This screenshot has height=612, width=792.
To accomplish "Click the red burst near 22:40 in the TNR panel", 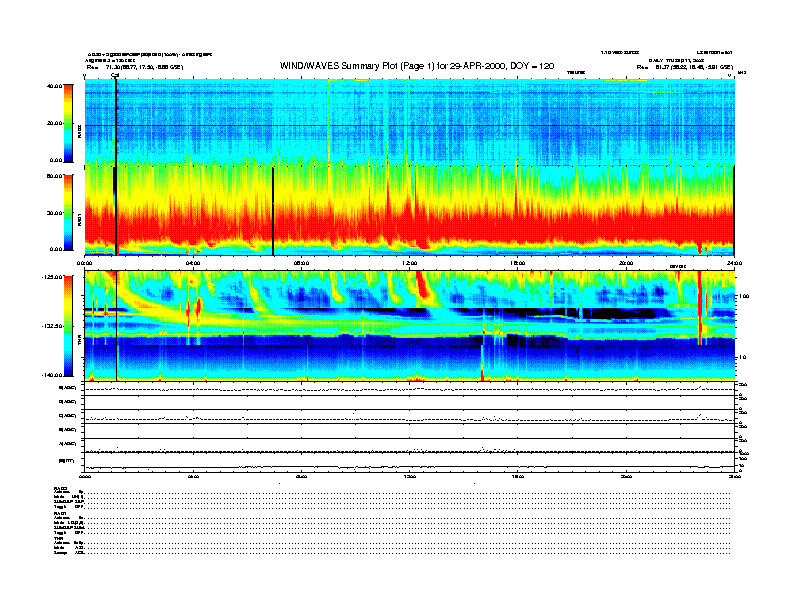I will [700, 308].
